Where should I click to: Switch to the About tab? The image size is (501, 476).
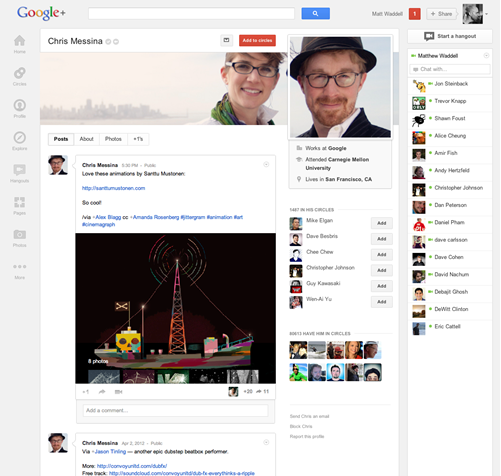click(86, 139)
